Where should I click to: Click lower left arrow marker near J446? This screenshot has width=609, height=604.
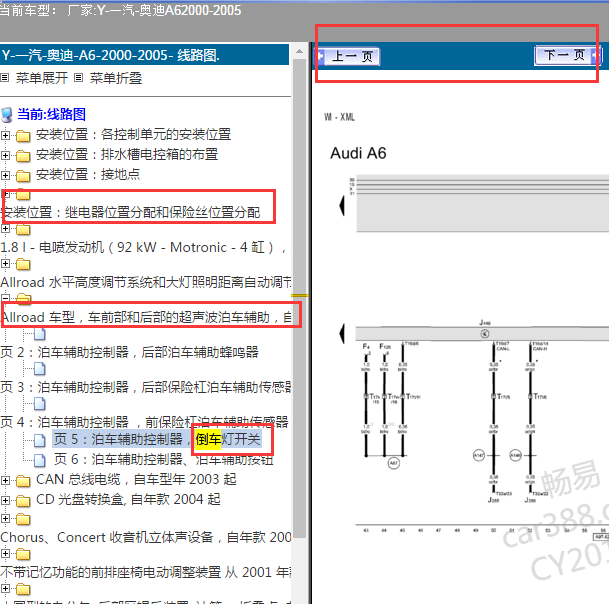[342, 334]
